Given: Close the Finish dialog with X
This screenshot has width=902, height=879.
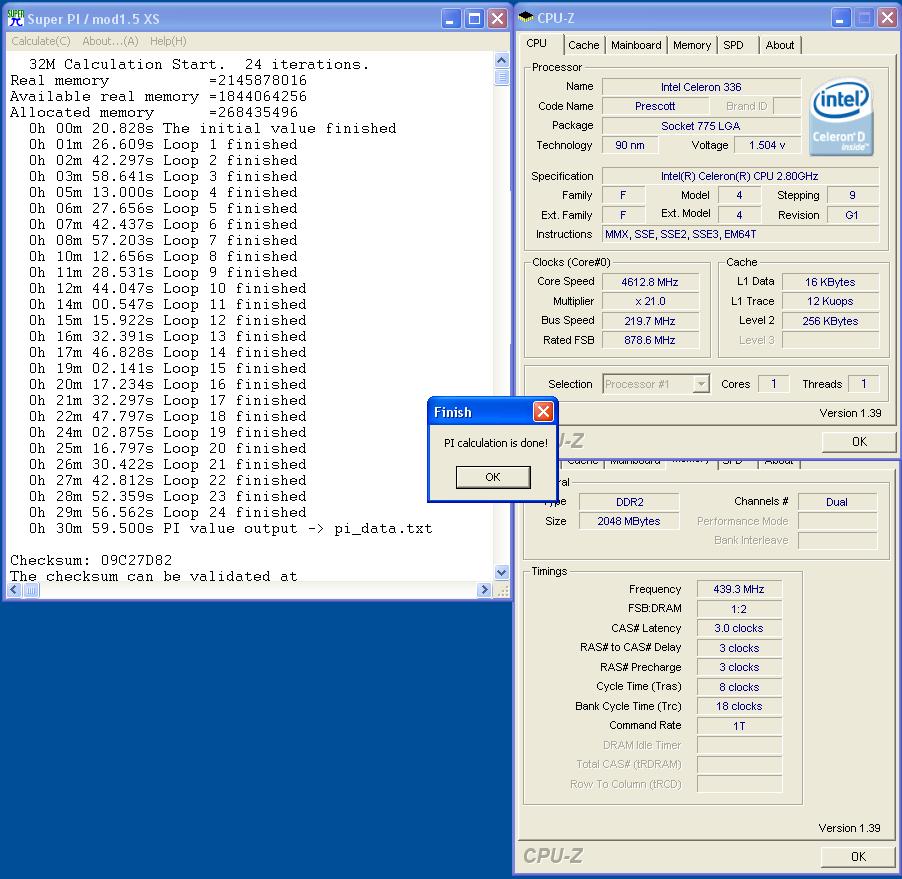Looking at the screenshot, I should click(543, 411).
